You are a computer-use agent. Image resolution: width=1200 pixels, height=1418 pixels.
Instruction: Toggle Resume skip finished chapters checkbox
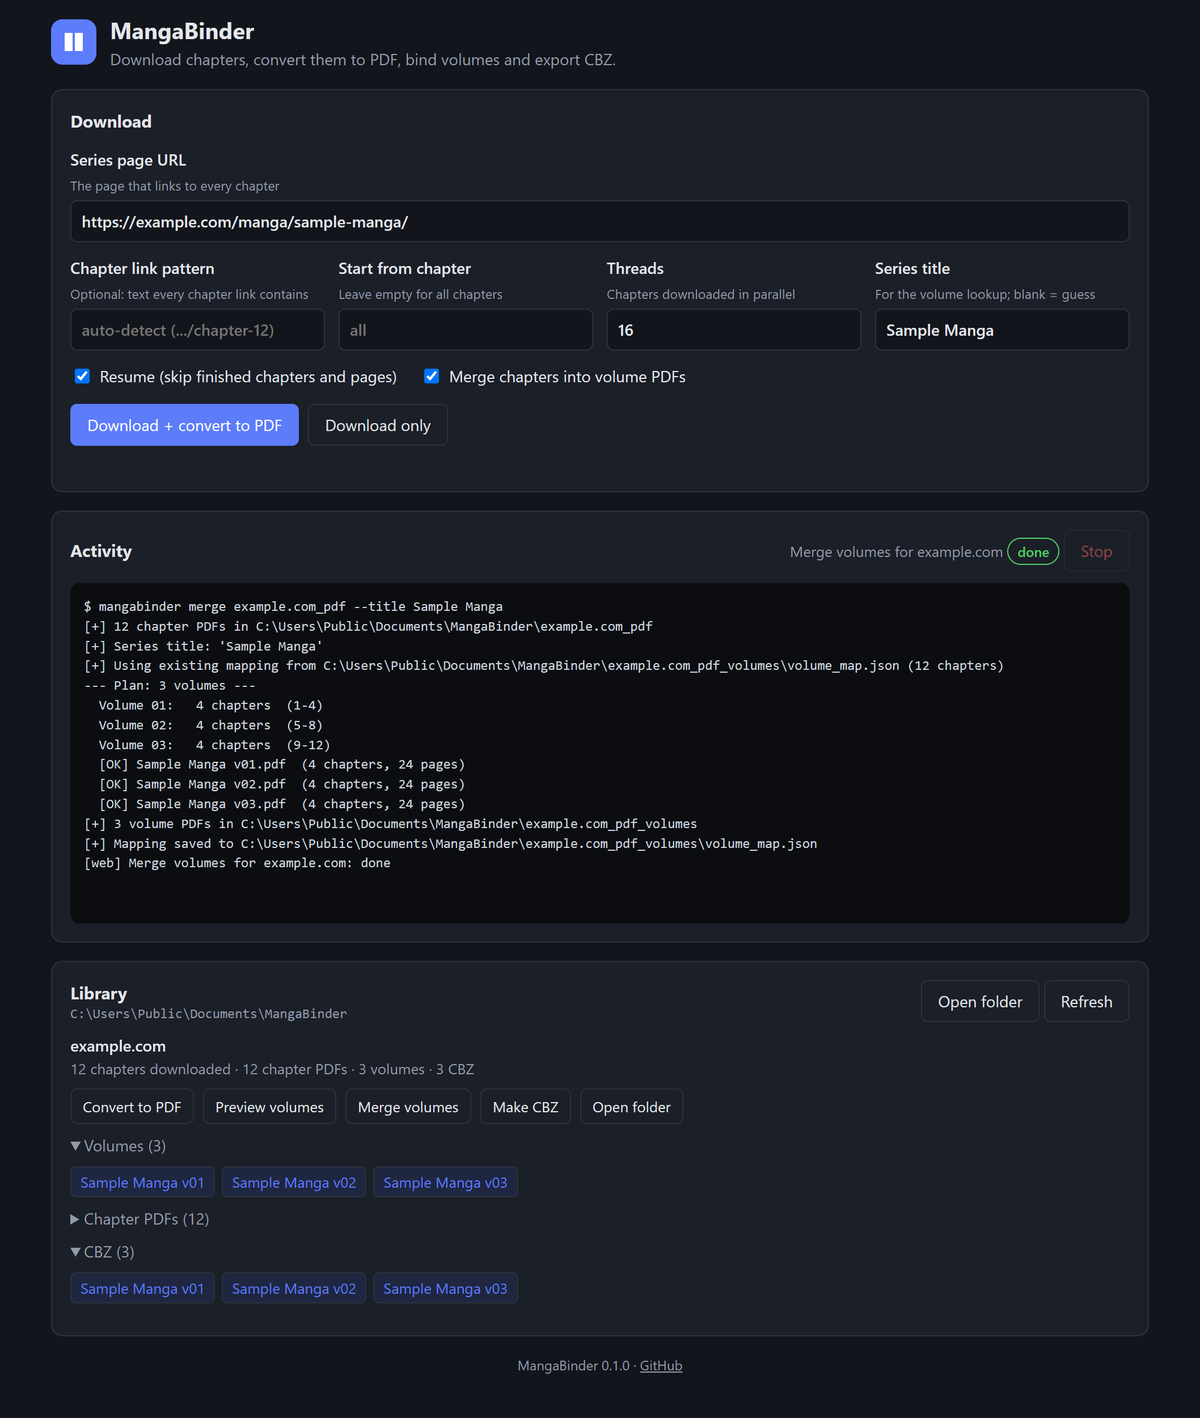point(82,376)
